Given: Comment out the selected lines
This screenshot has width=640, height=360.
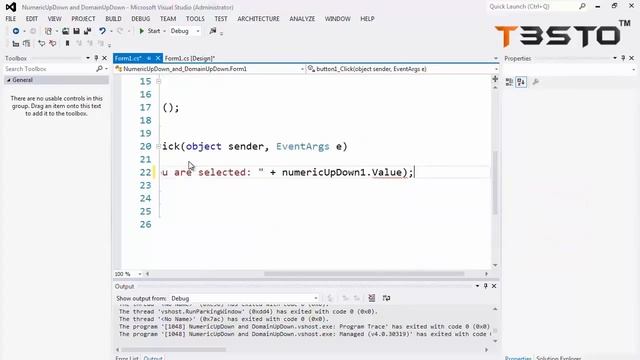Looking at the screenshot, I should coord(42,43).
